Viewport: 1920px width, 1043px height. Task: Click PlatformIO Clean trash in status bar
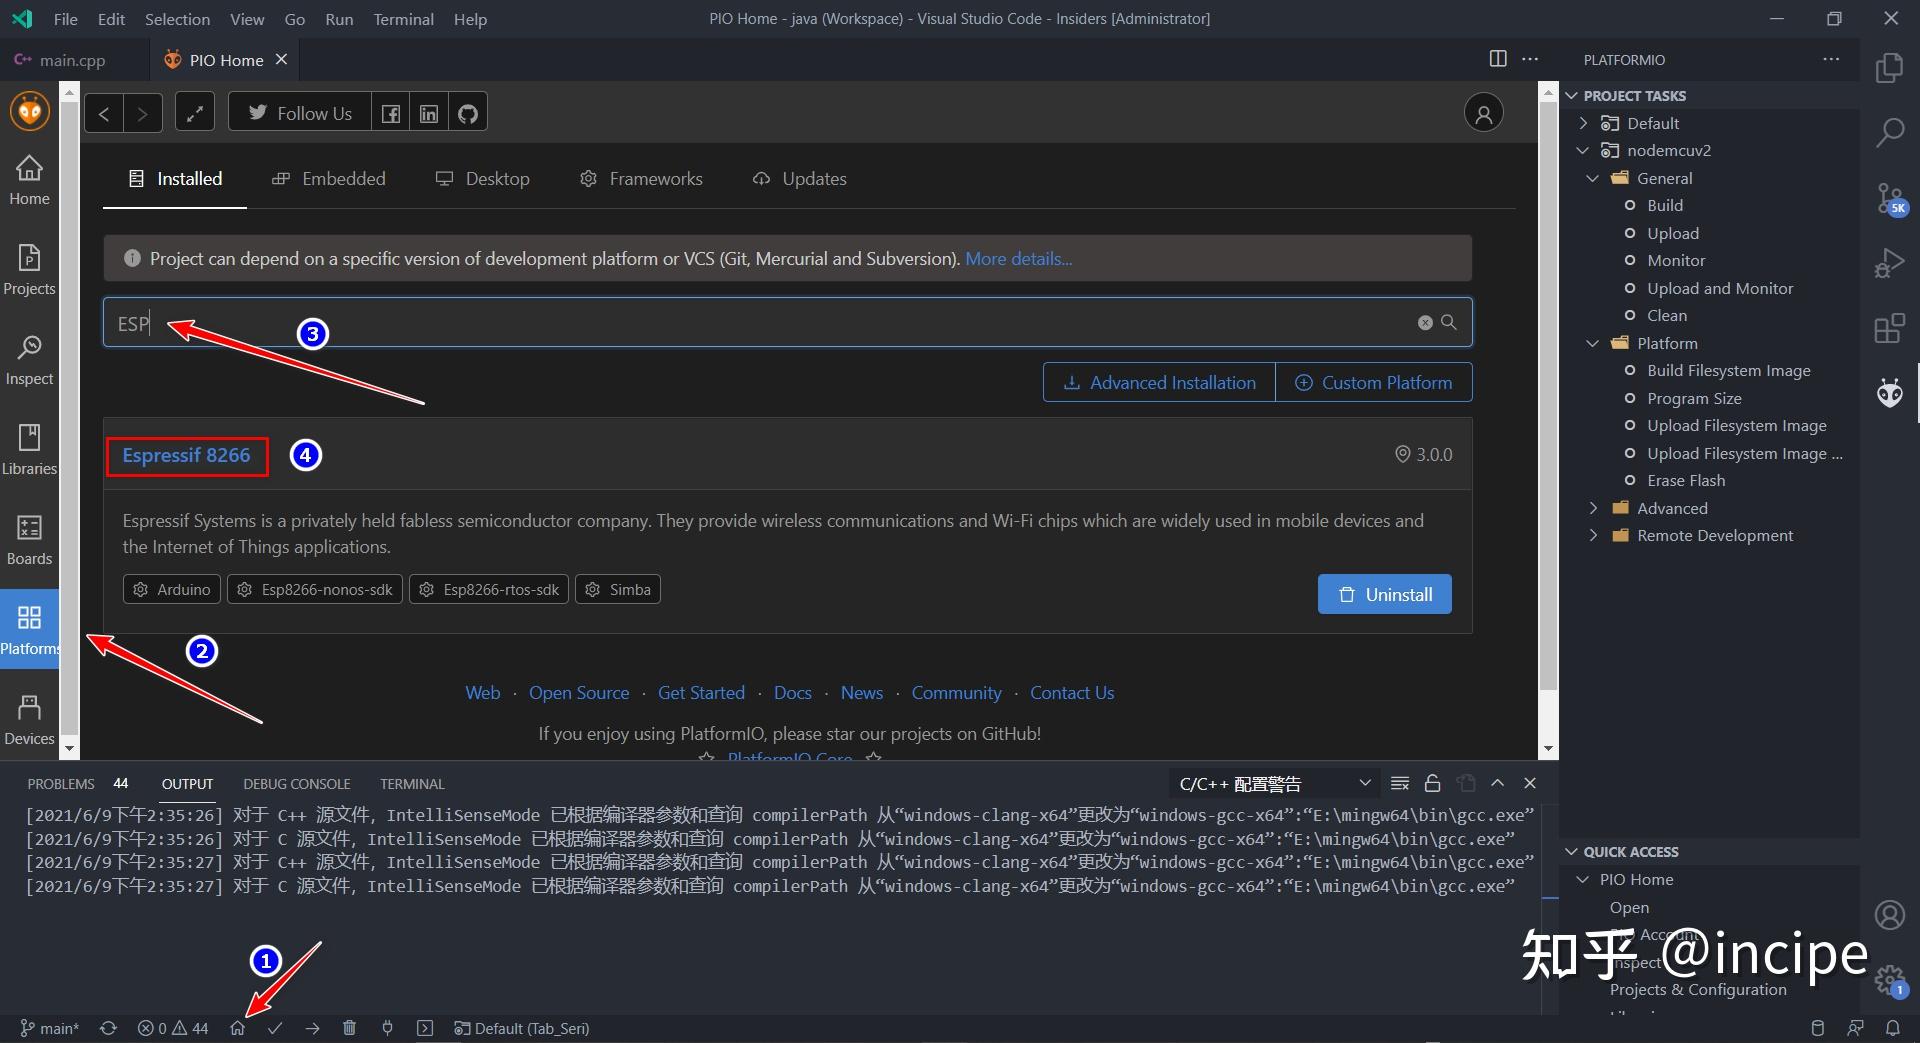click(349, 1028)
